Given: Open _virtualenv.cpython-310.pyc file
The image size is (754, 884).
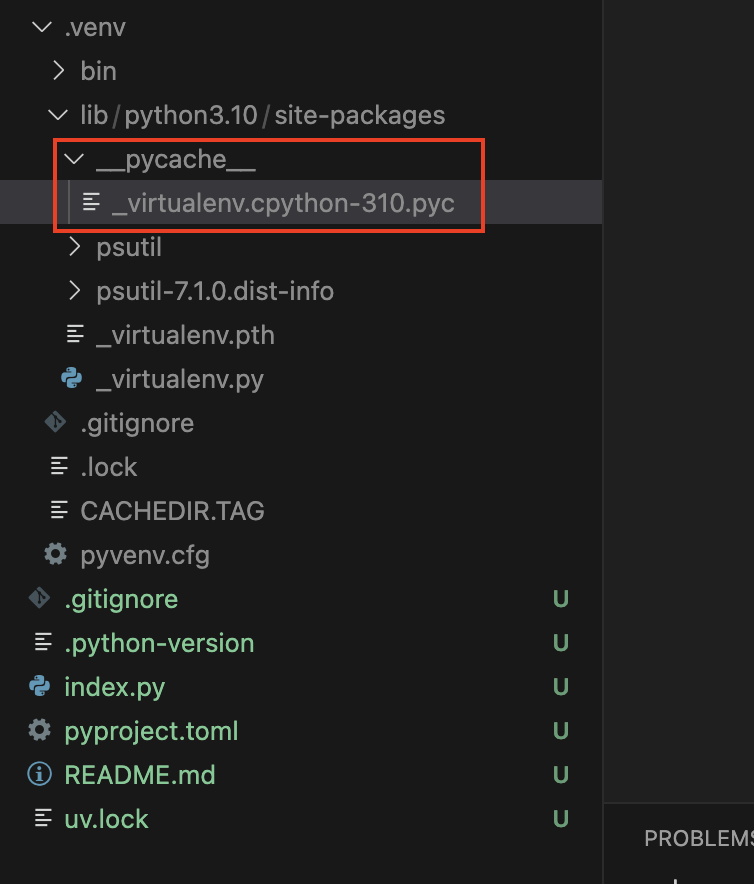Looking at the screenshot, I should tap(283, 203).
